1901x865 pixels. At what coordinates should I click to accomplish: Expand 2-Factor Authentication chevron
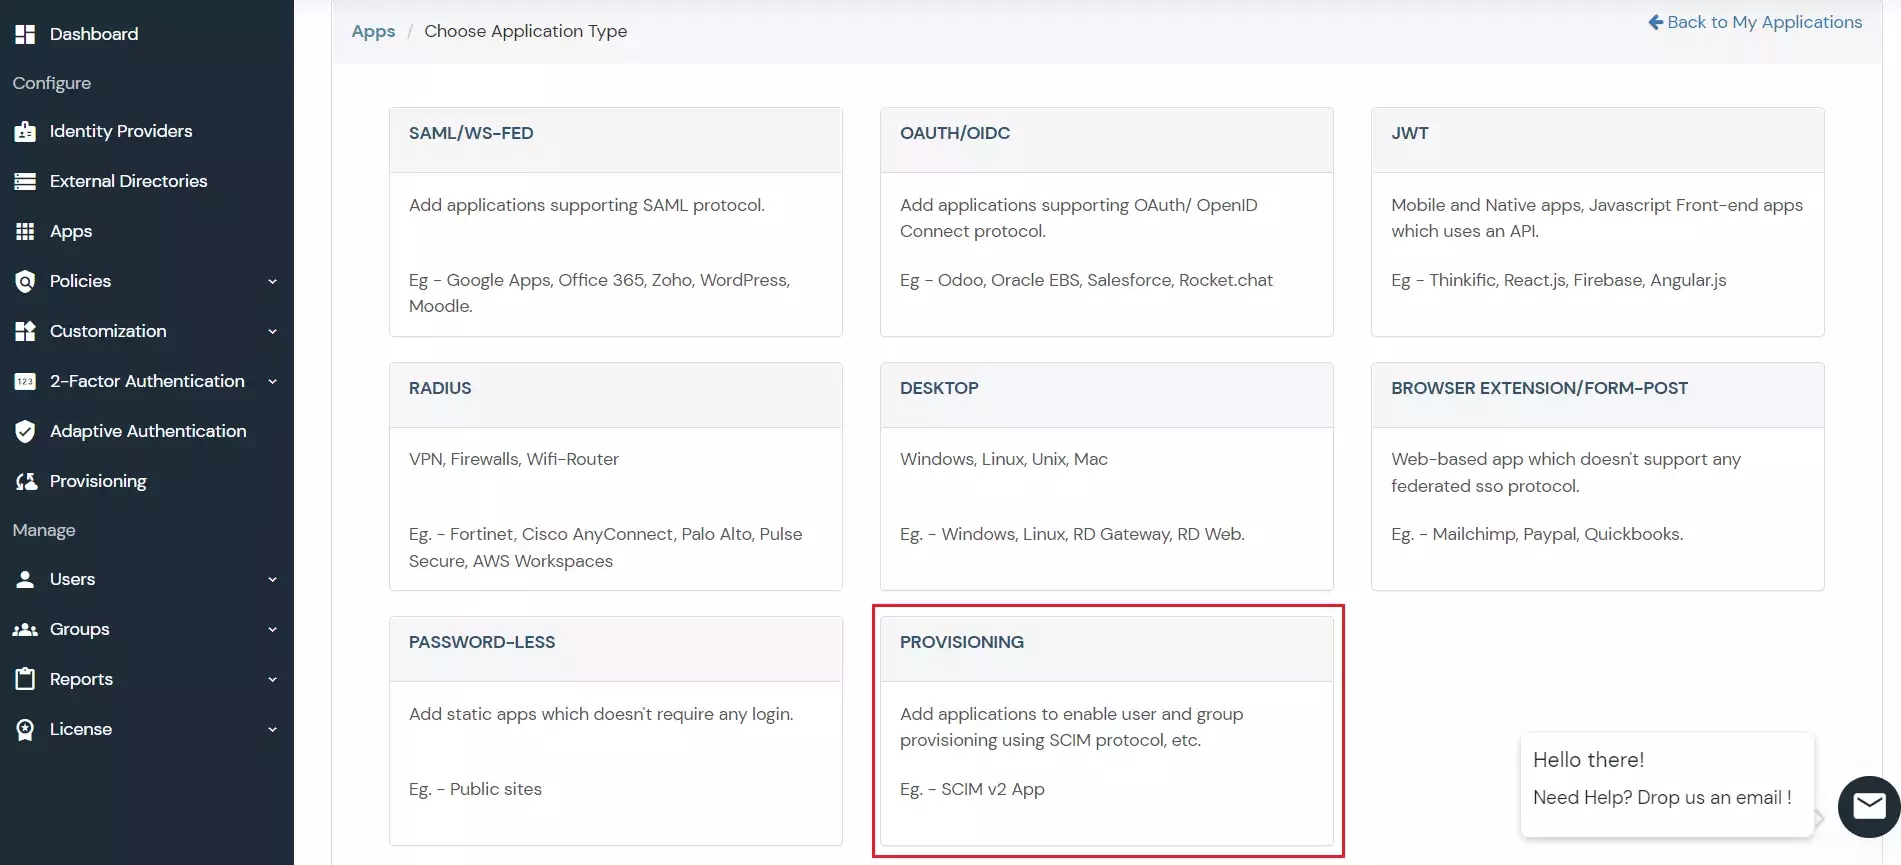tap(272, 381)
